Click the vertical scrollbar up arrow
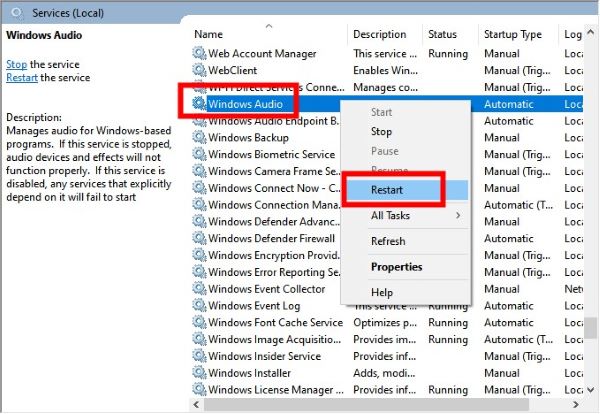This screenshot has height=414, width=600. pos(590,33)
